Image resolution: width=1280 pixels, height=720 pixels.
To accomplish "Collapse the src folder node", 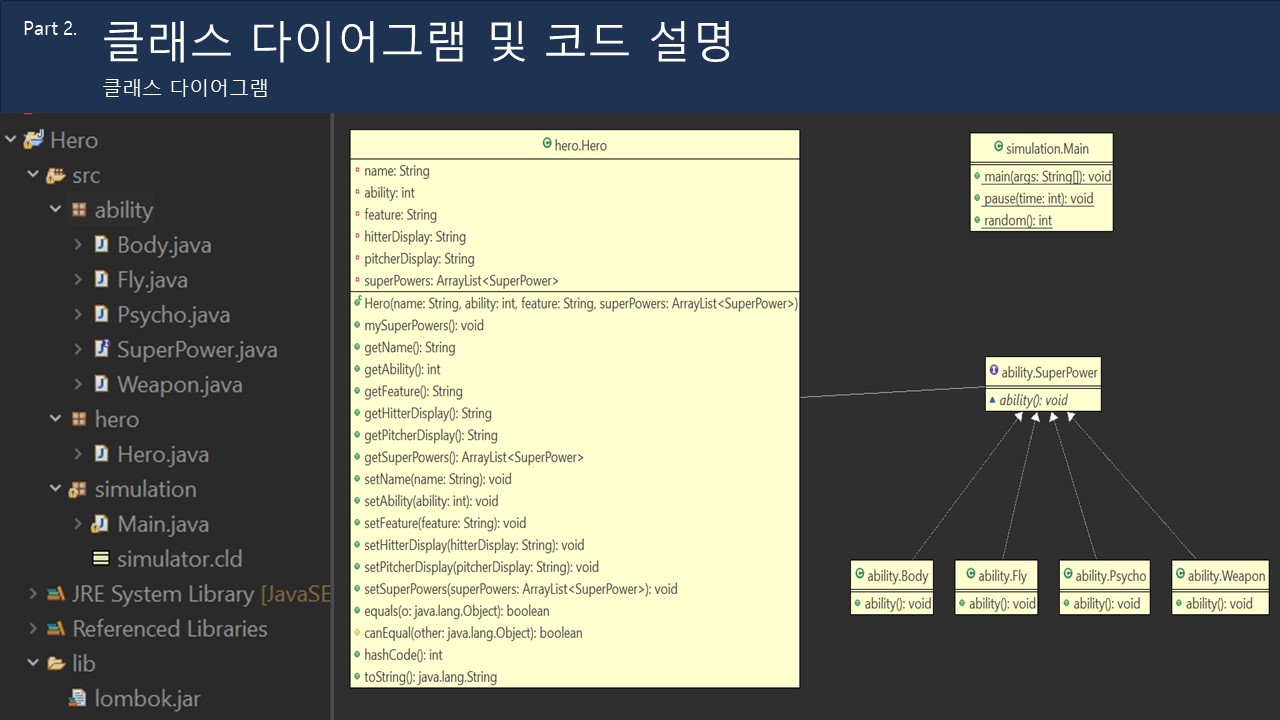I will click(33, 175).
